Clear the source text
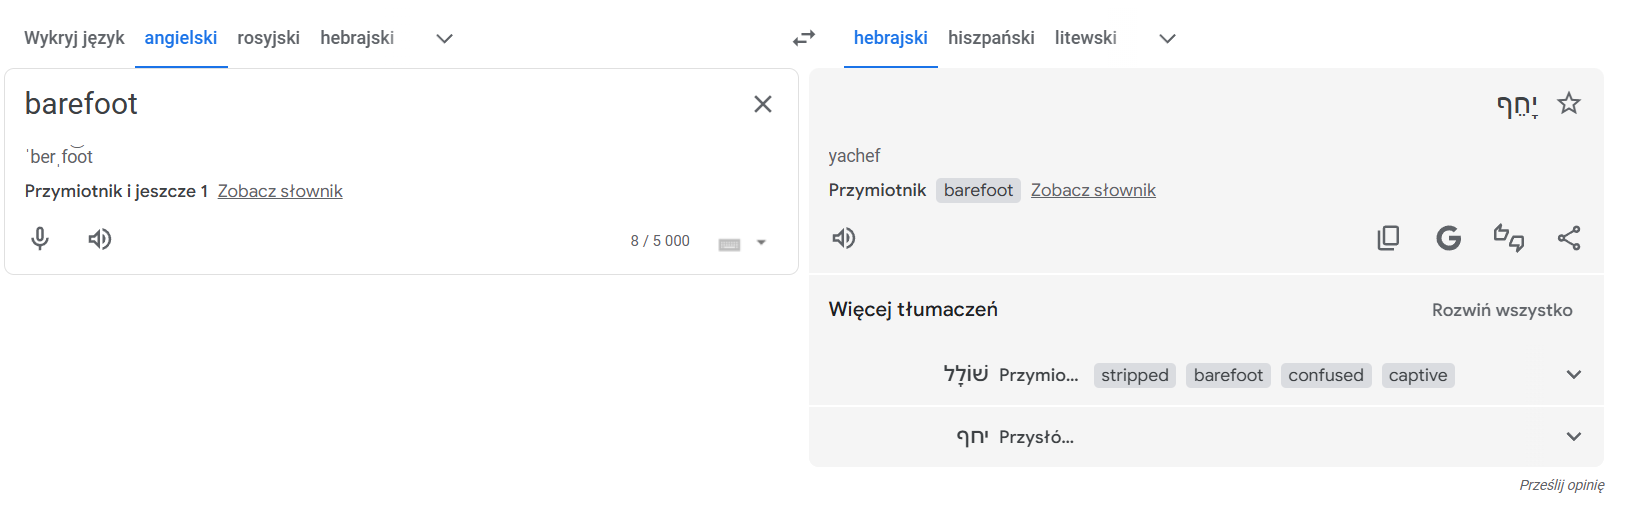1626x515 pixels. pos(762,104)
